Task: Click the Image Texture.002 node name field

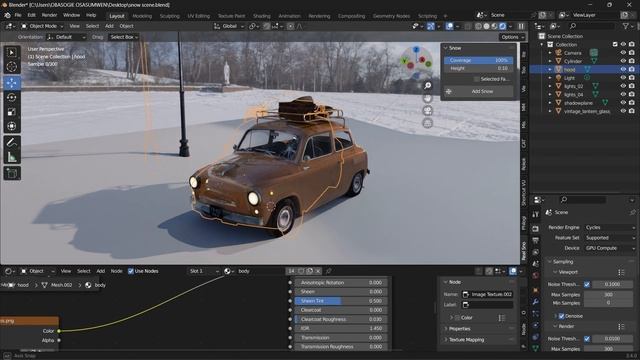Action: click(x=488, y=294)
